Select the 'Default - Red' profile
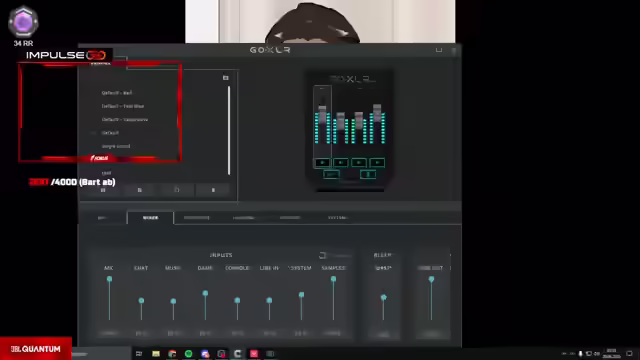Screen dimensions: 640x360 [x=117, y=93]
